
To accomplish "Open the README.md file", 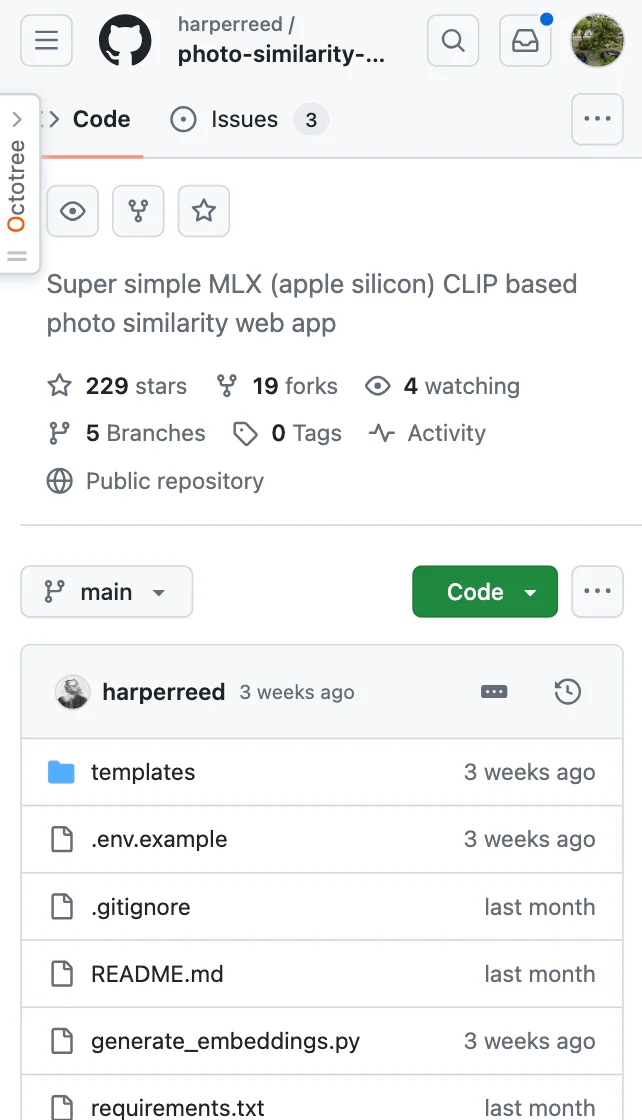I will pos(157,974).
